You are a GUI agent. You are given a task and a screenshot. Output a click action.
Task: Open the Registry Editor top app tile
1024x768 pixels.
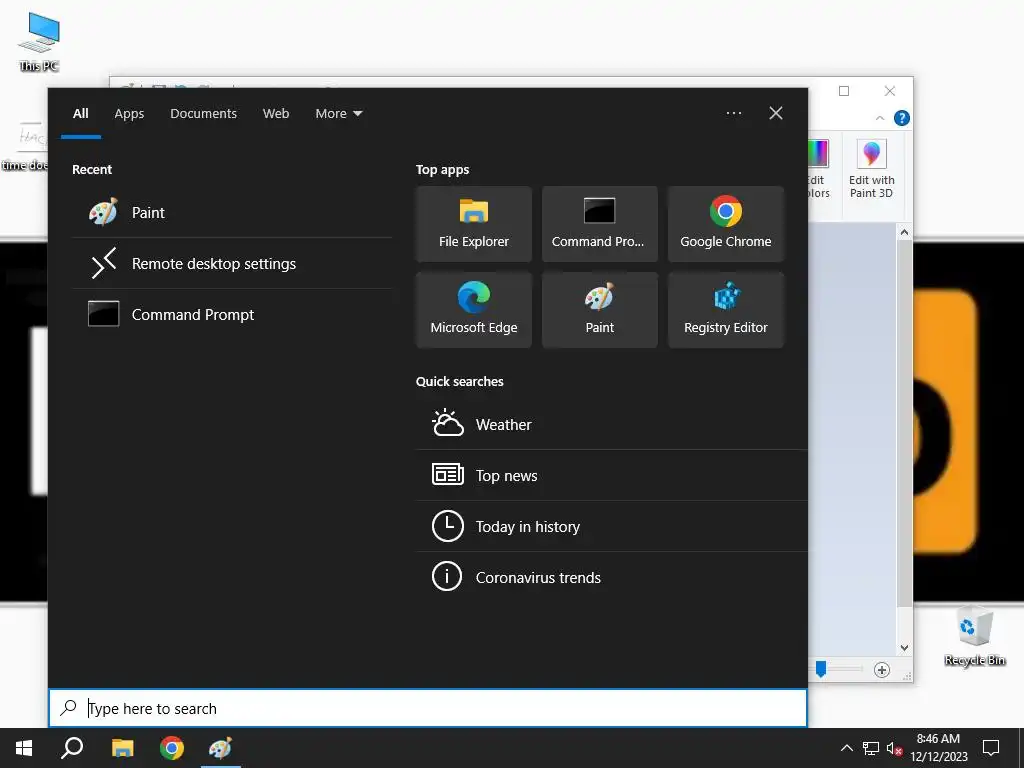[x=726, y=310]
